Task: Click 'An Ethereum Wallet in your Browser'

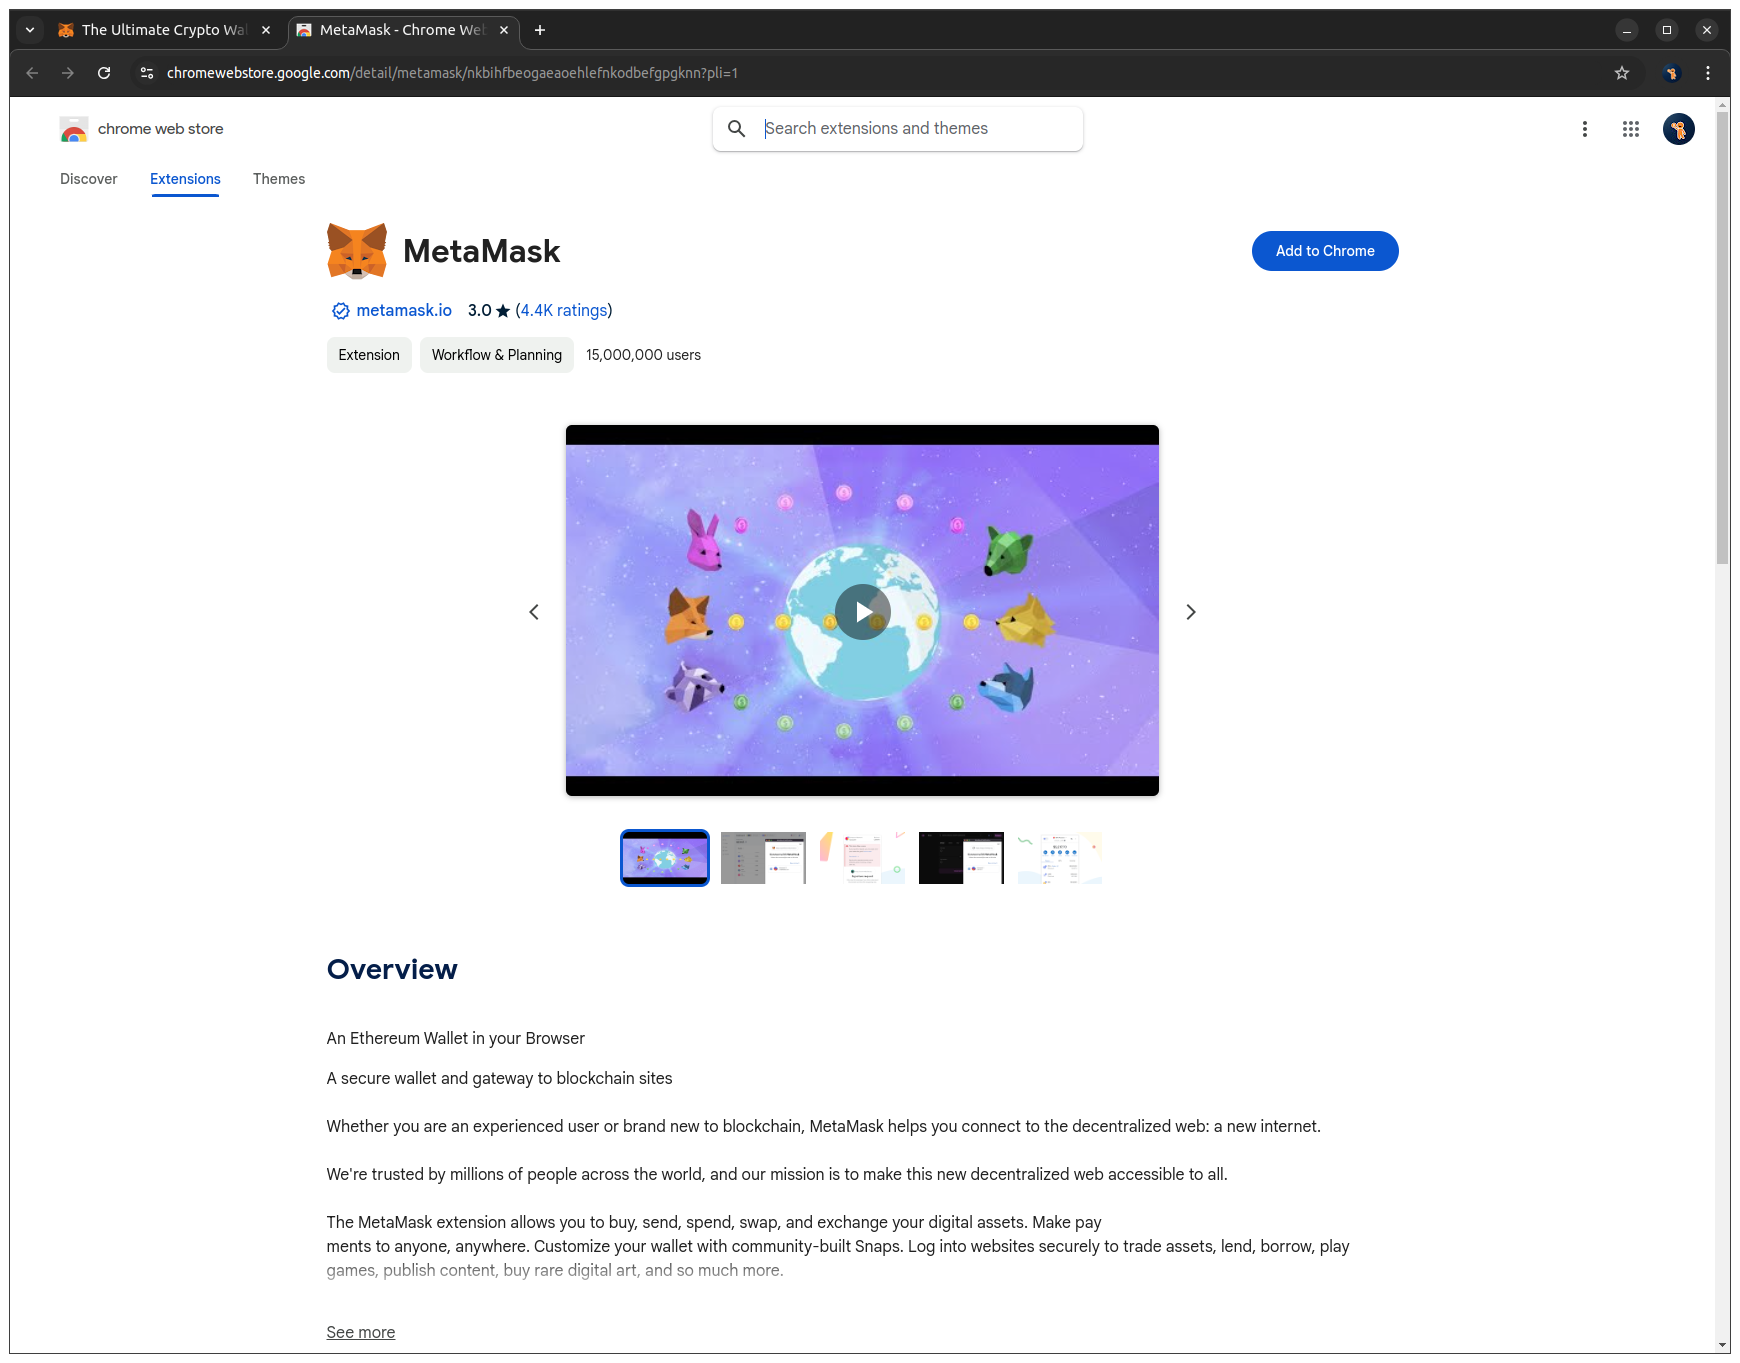Action: (x=456, y=1038)
